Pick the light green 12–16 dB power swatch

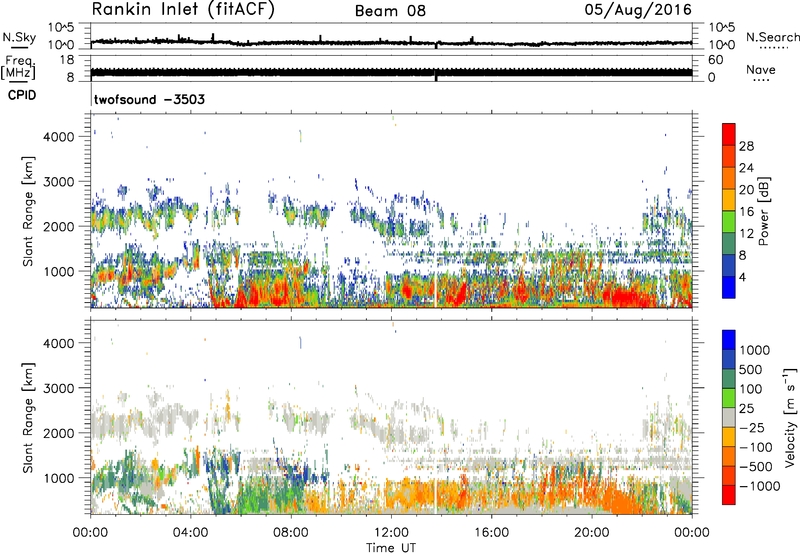pos(729,222)
